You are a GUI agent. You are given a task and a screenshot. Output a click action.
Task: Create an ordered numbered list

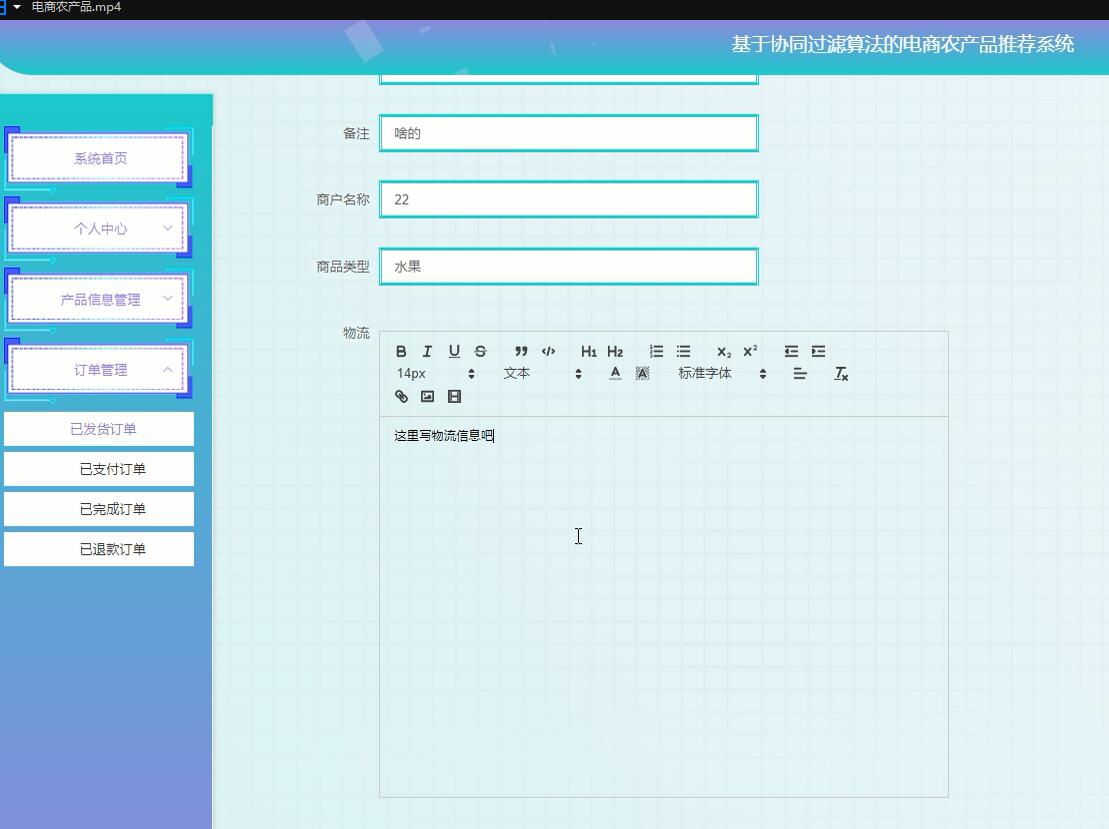coord(656,352)
